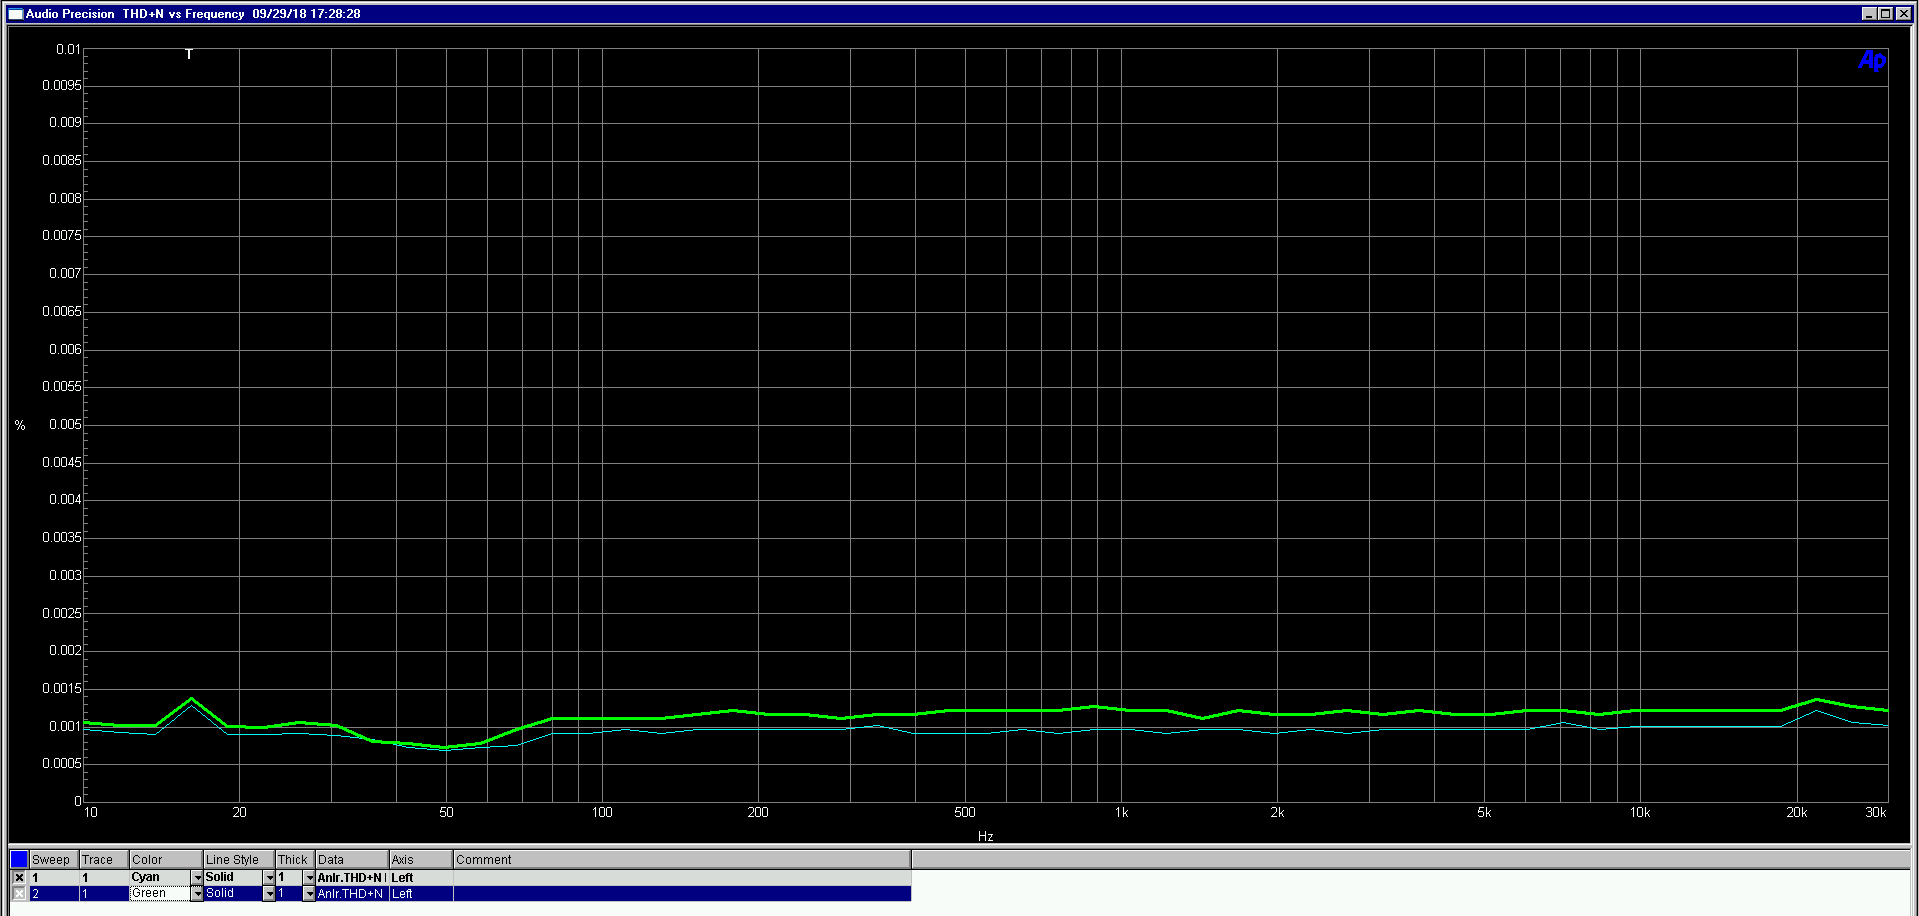Image resolution: width=1919 pixels, height=916 pixels.
Task: Click the Thick column header
Action: [295, 859]
